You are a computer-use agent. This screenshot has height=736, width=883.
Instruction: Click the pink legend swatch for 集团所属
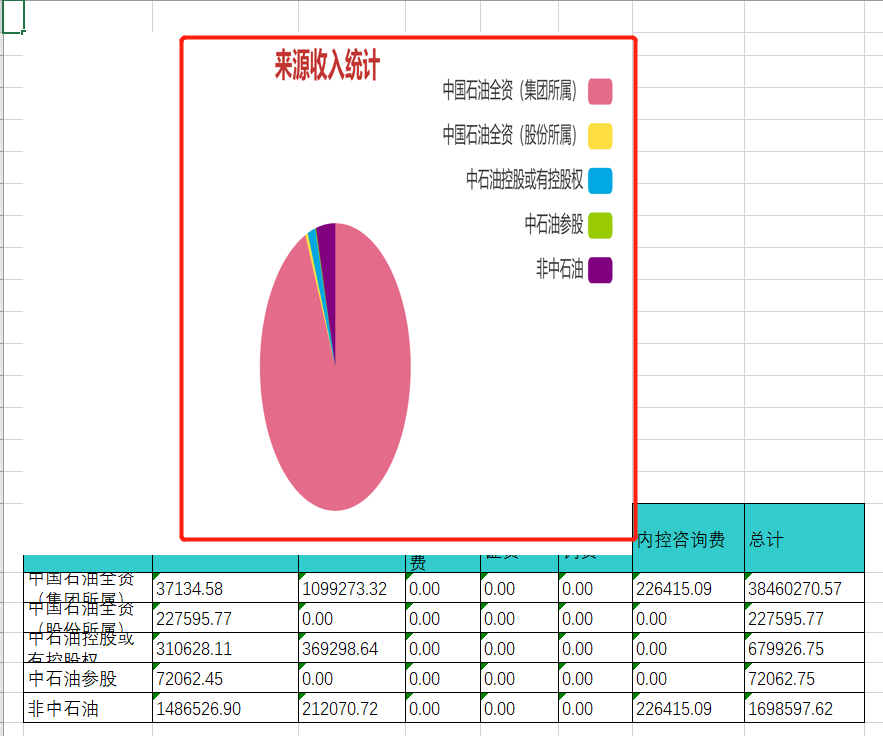point(600,91)
